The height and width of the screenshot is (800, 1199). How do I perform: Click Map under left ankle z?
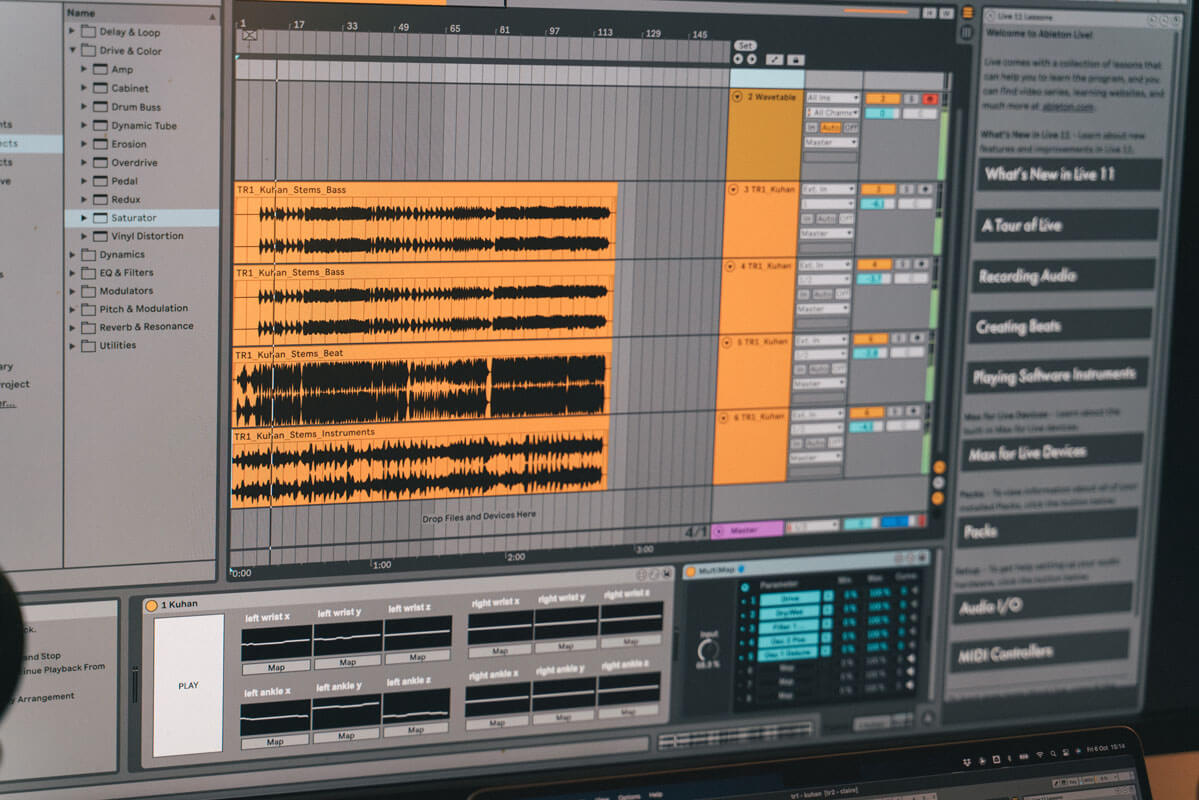[415, 730]
